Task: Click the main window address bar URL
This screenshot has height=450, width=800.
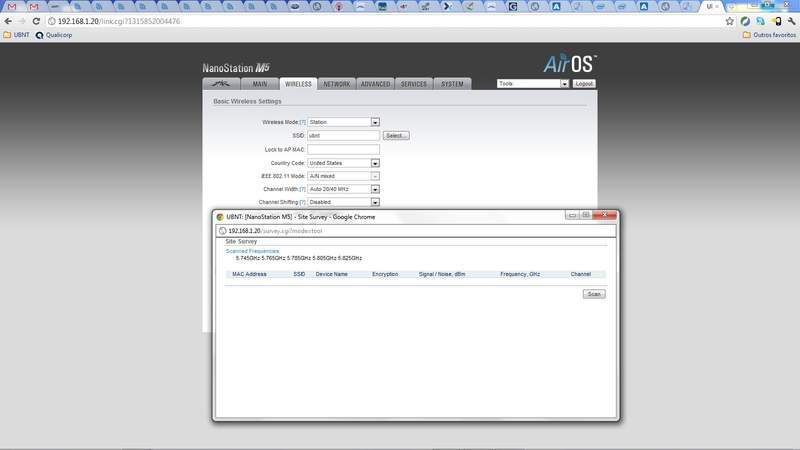Action: (x=118, y=21)
